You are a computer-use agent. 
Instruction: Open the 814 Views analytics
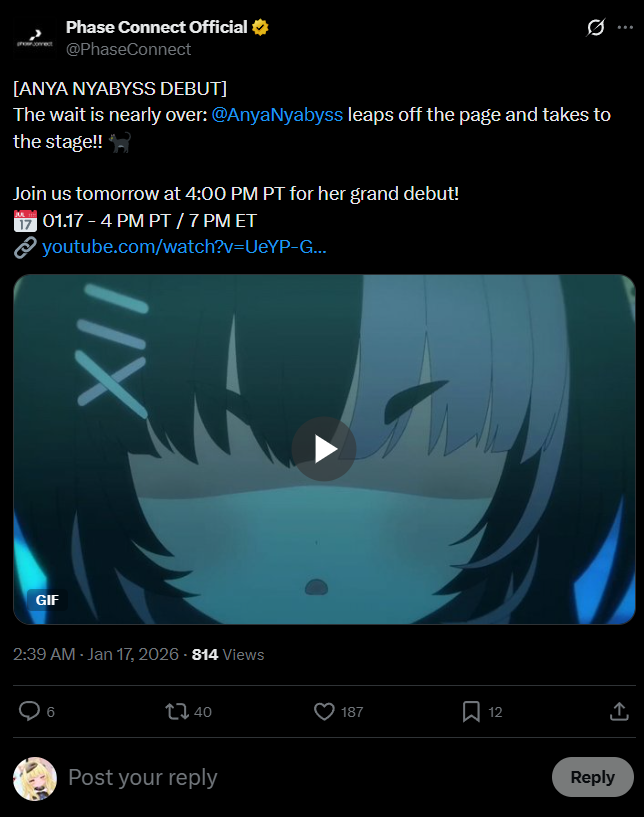click(228, 654)
